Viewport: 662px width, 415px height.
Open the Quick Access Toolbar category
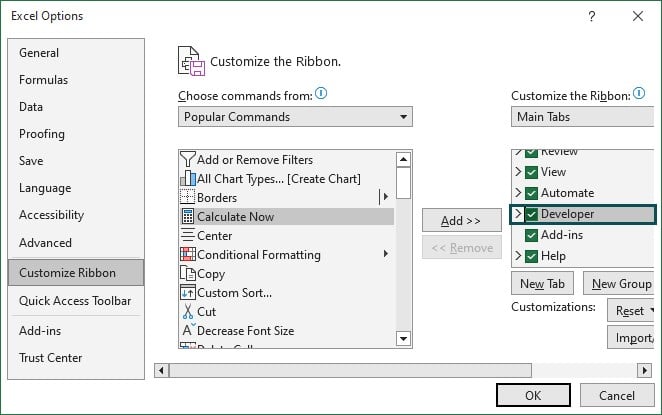76,301
